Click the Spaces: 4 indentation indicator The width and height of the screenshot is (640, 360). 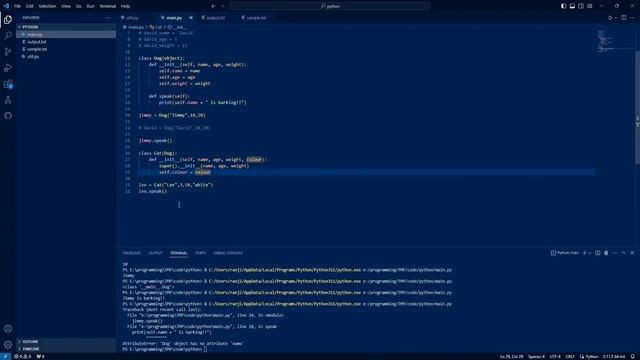pos(536,356)
